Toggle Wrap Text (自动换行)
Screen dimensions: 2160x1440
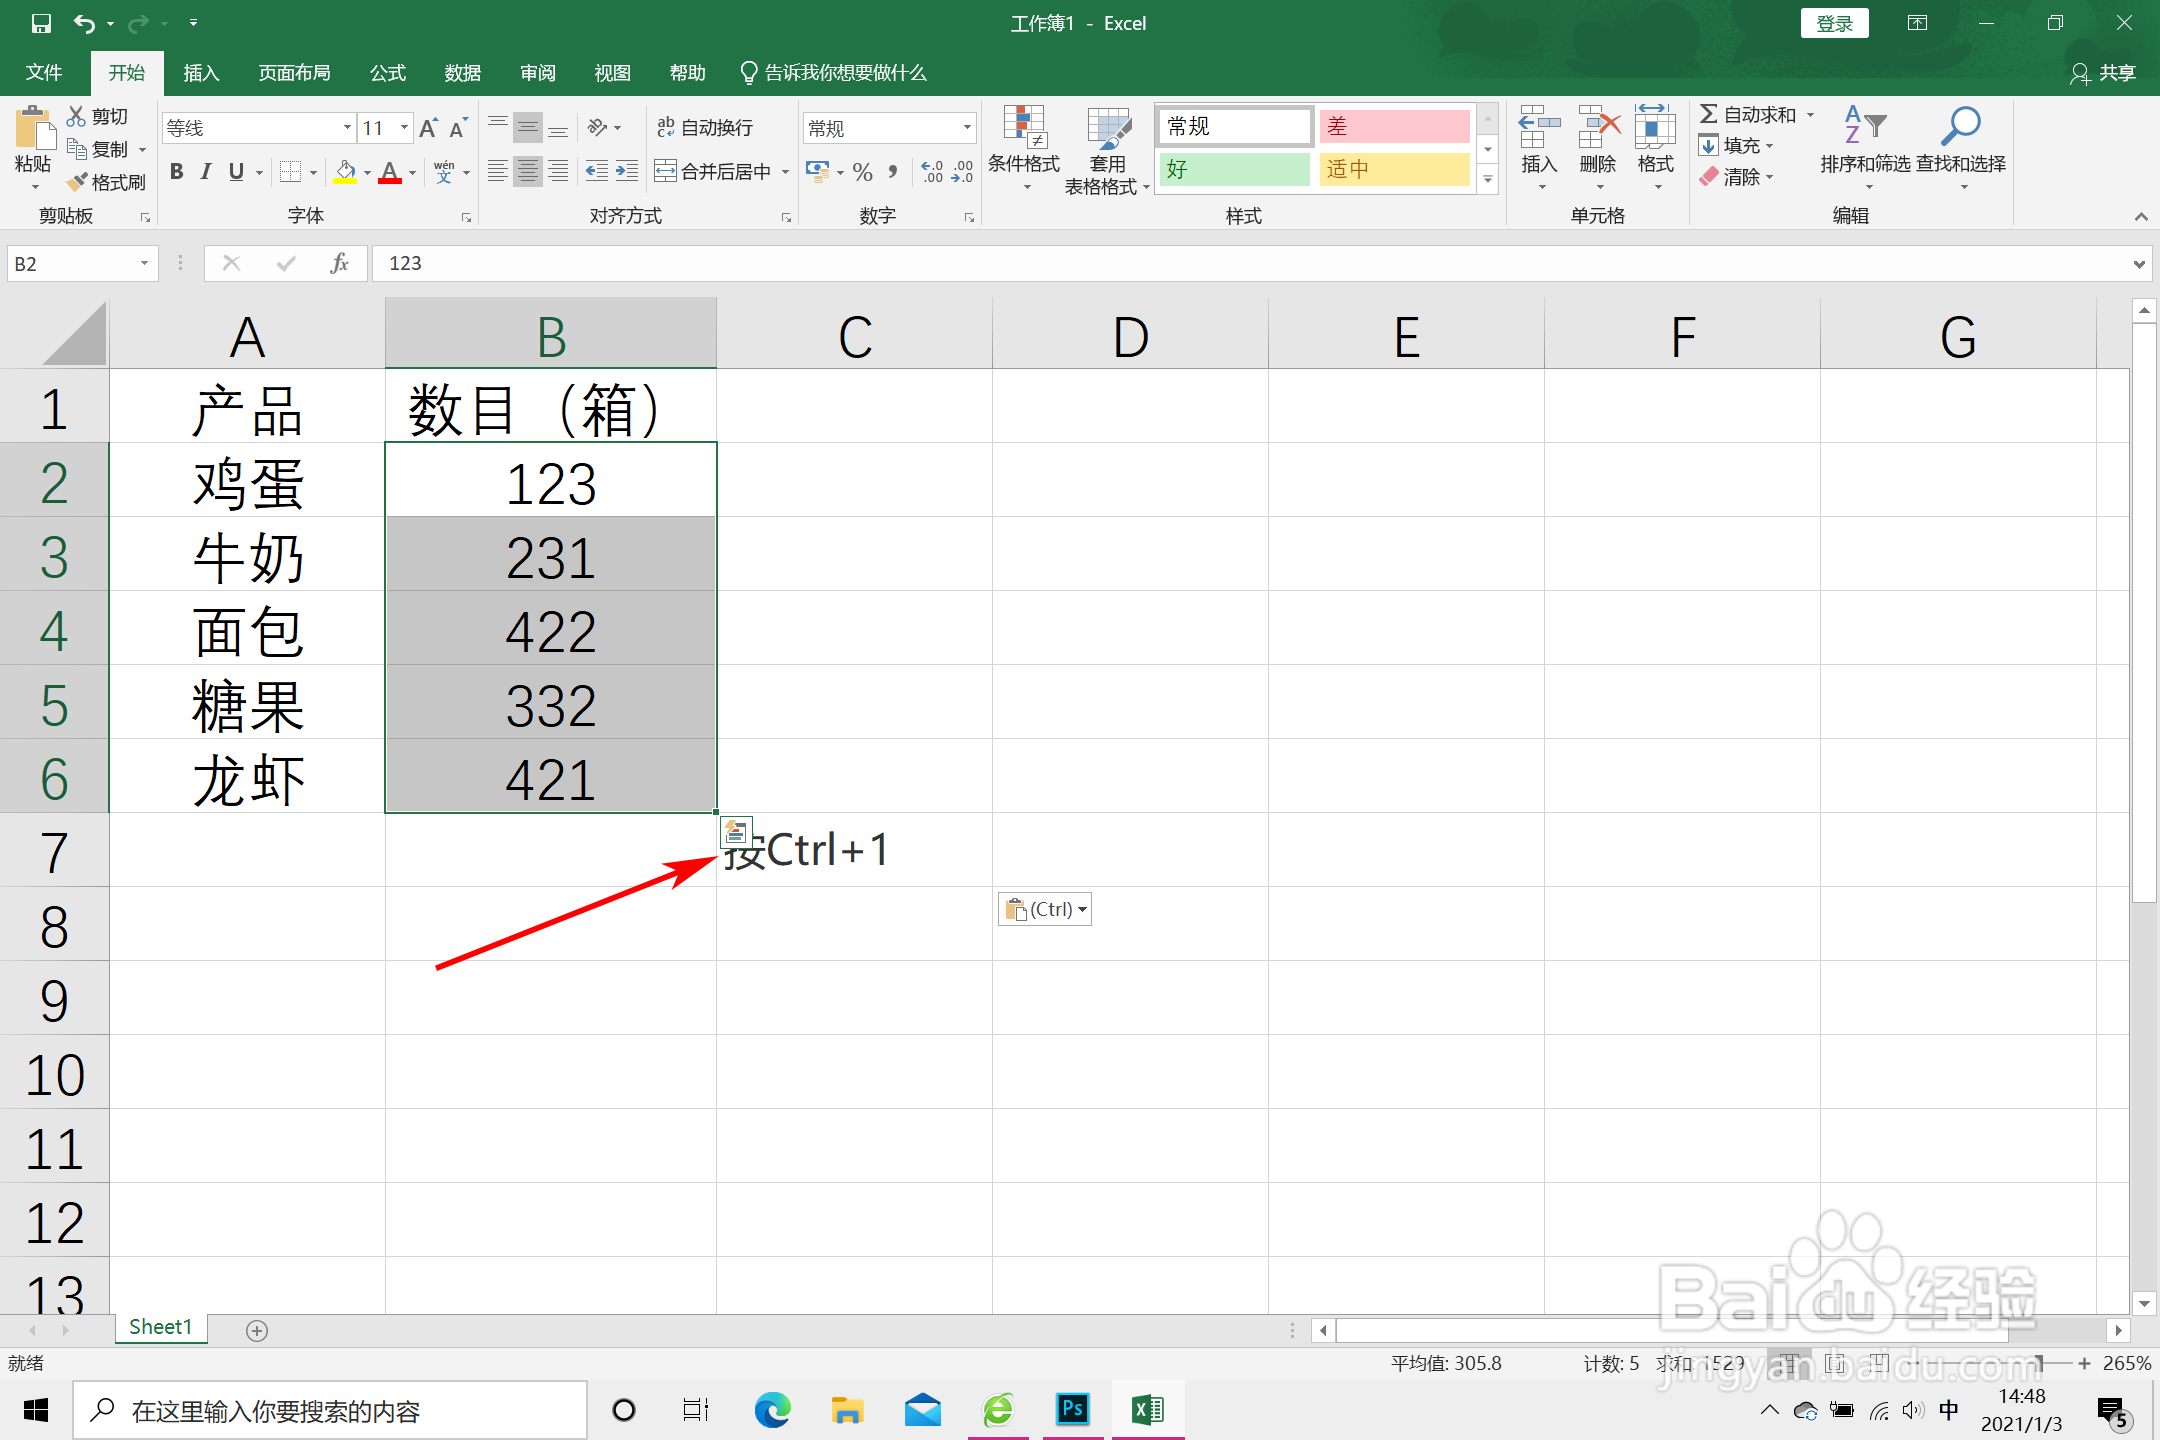pyautogui.click(x=705, y=127)
